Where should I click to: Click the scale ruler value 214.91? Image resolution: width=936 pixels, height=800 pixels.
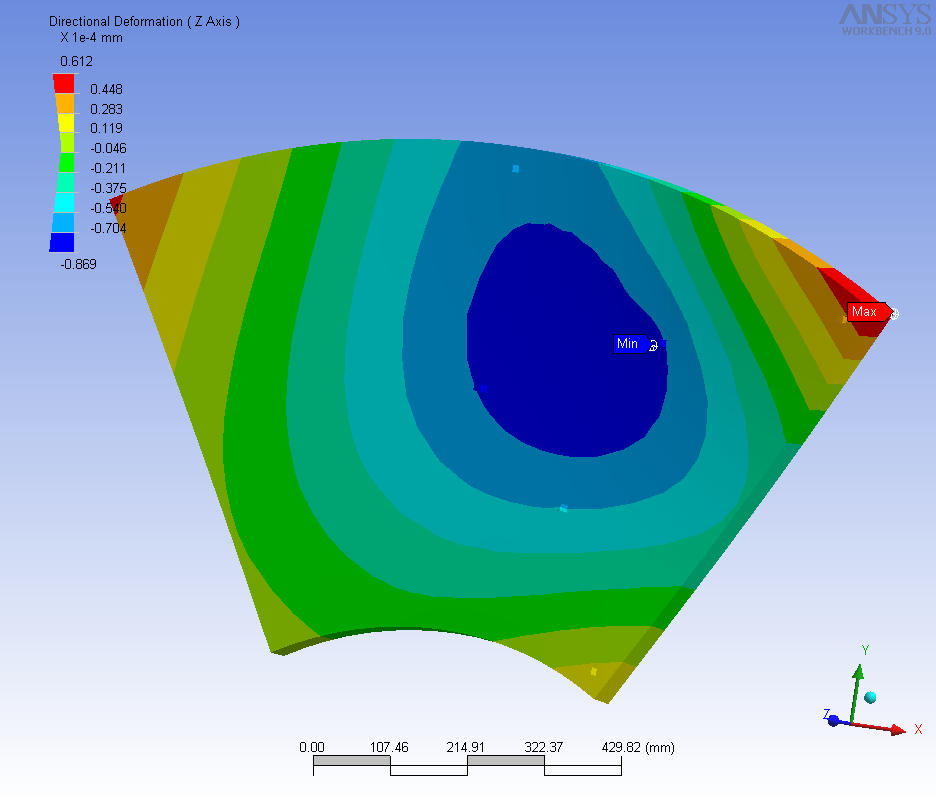coord(466,747)
